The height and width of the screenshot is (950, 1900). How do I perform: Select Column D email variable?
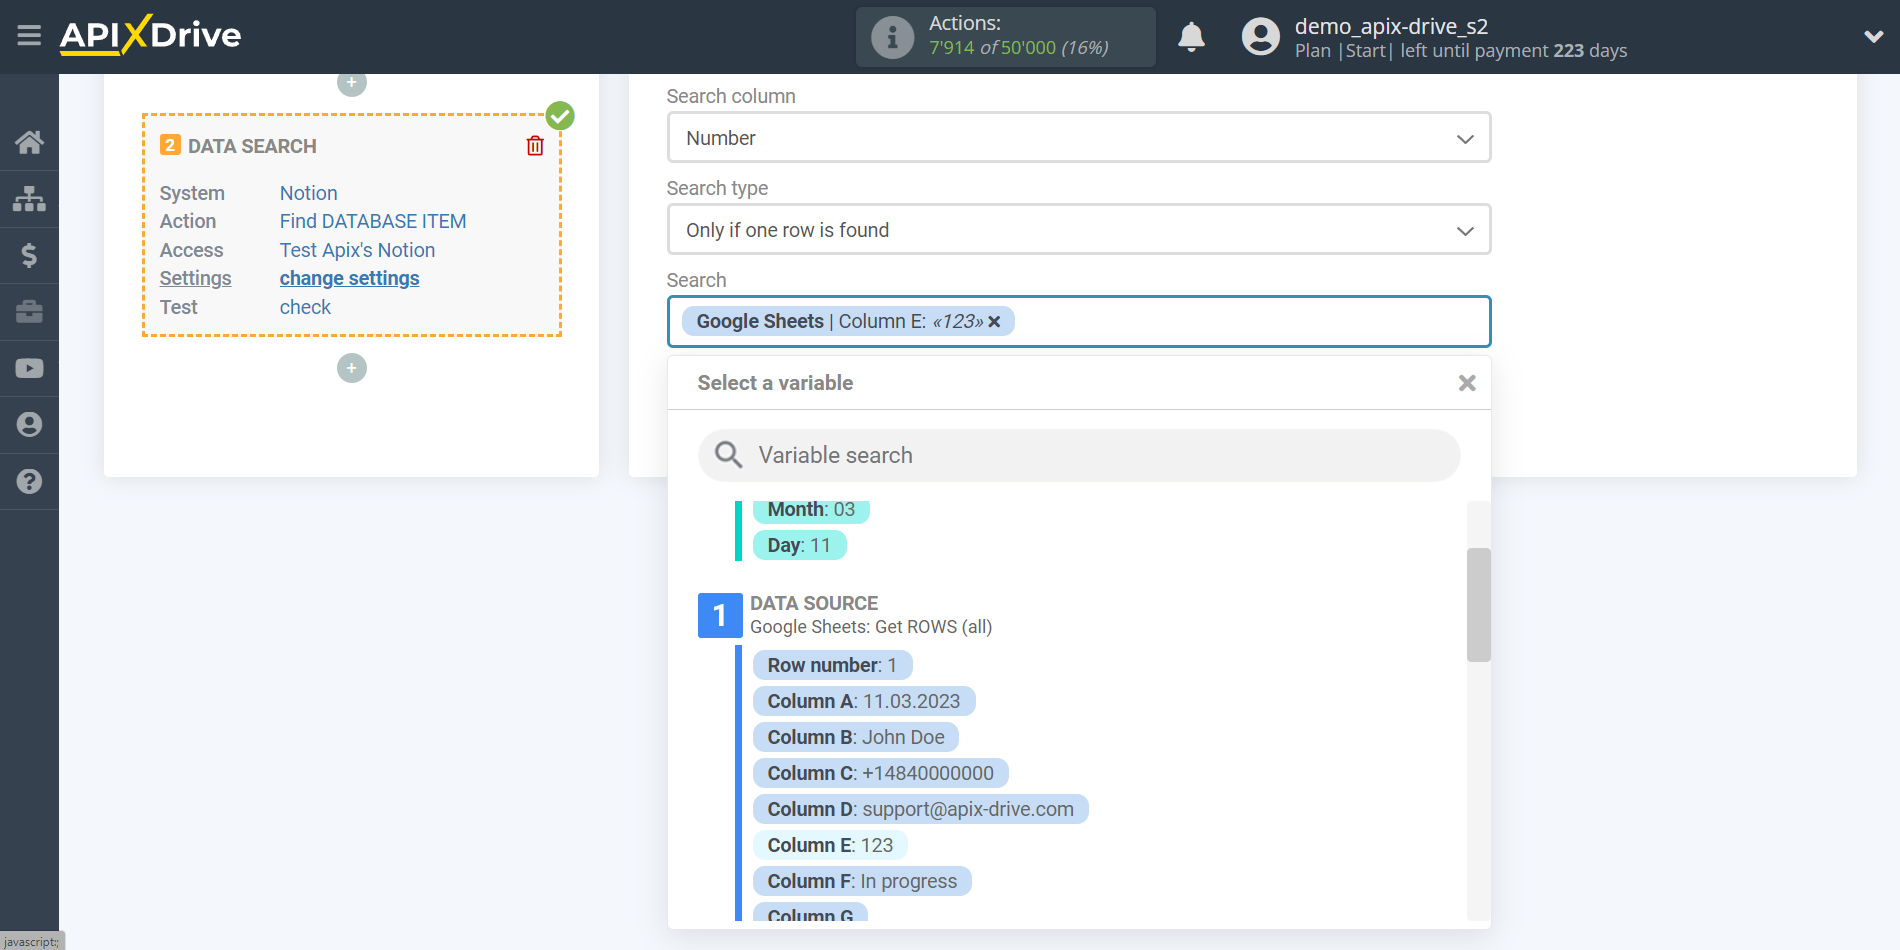coord(920,809)
